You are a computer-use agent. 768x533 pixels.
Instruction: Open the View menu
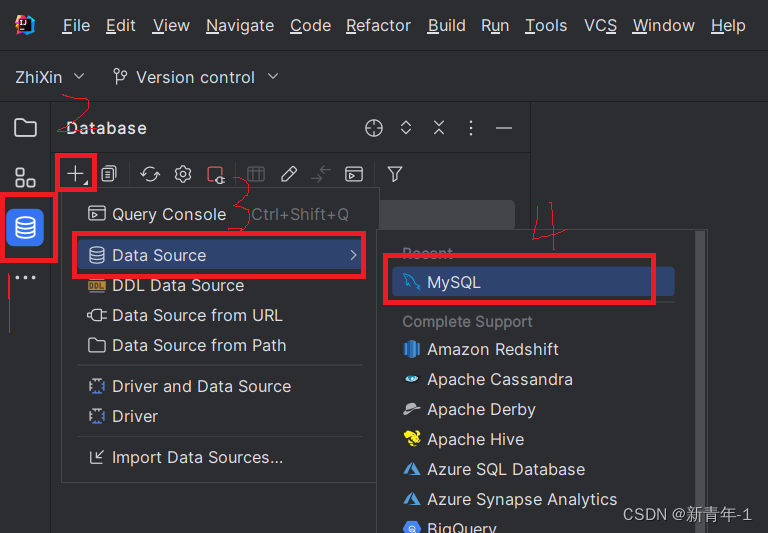pos(171,25)
